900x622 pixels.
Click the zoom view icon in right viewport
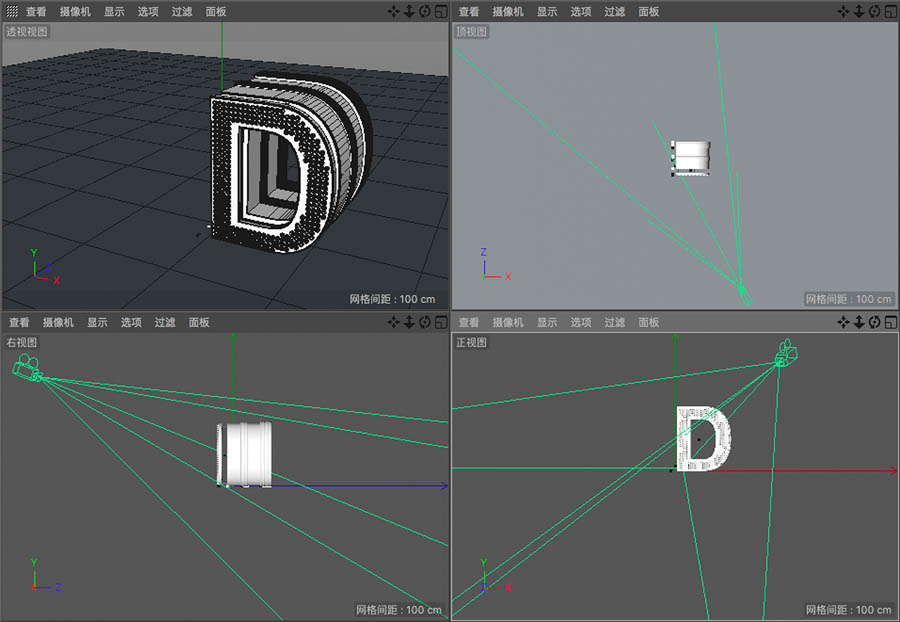pos(409,322)
